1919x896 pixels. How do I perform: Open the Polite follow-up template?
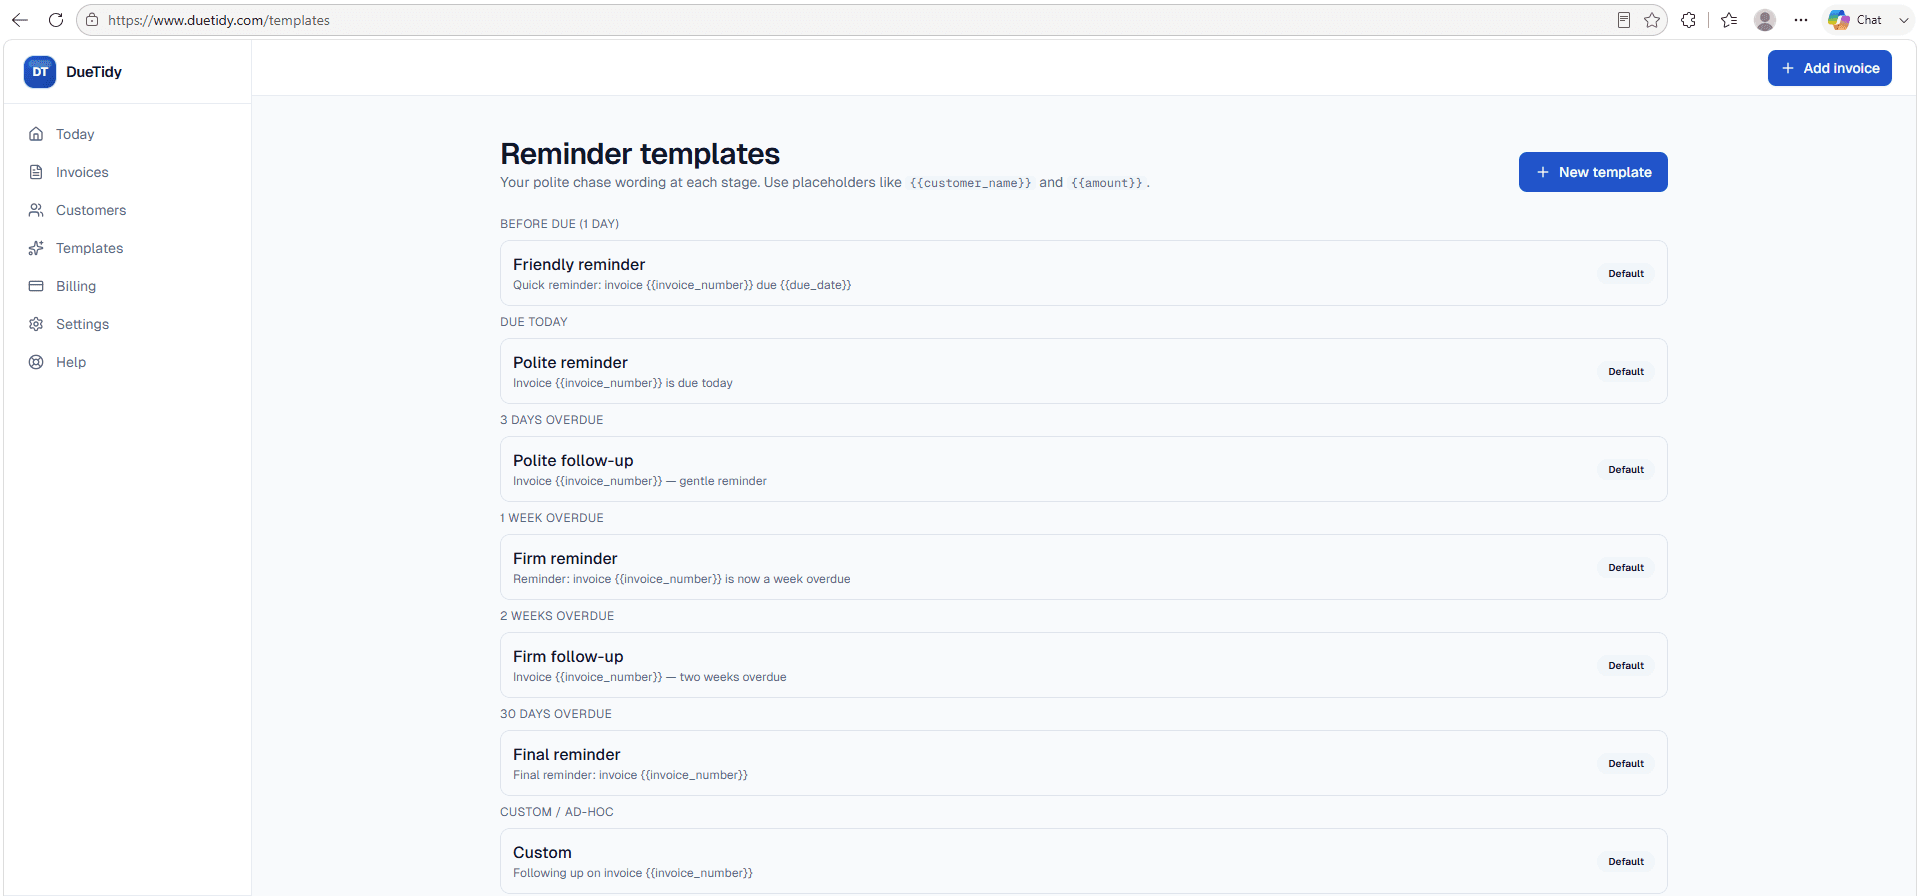[1083, 469]
